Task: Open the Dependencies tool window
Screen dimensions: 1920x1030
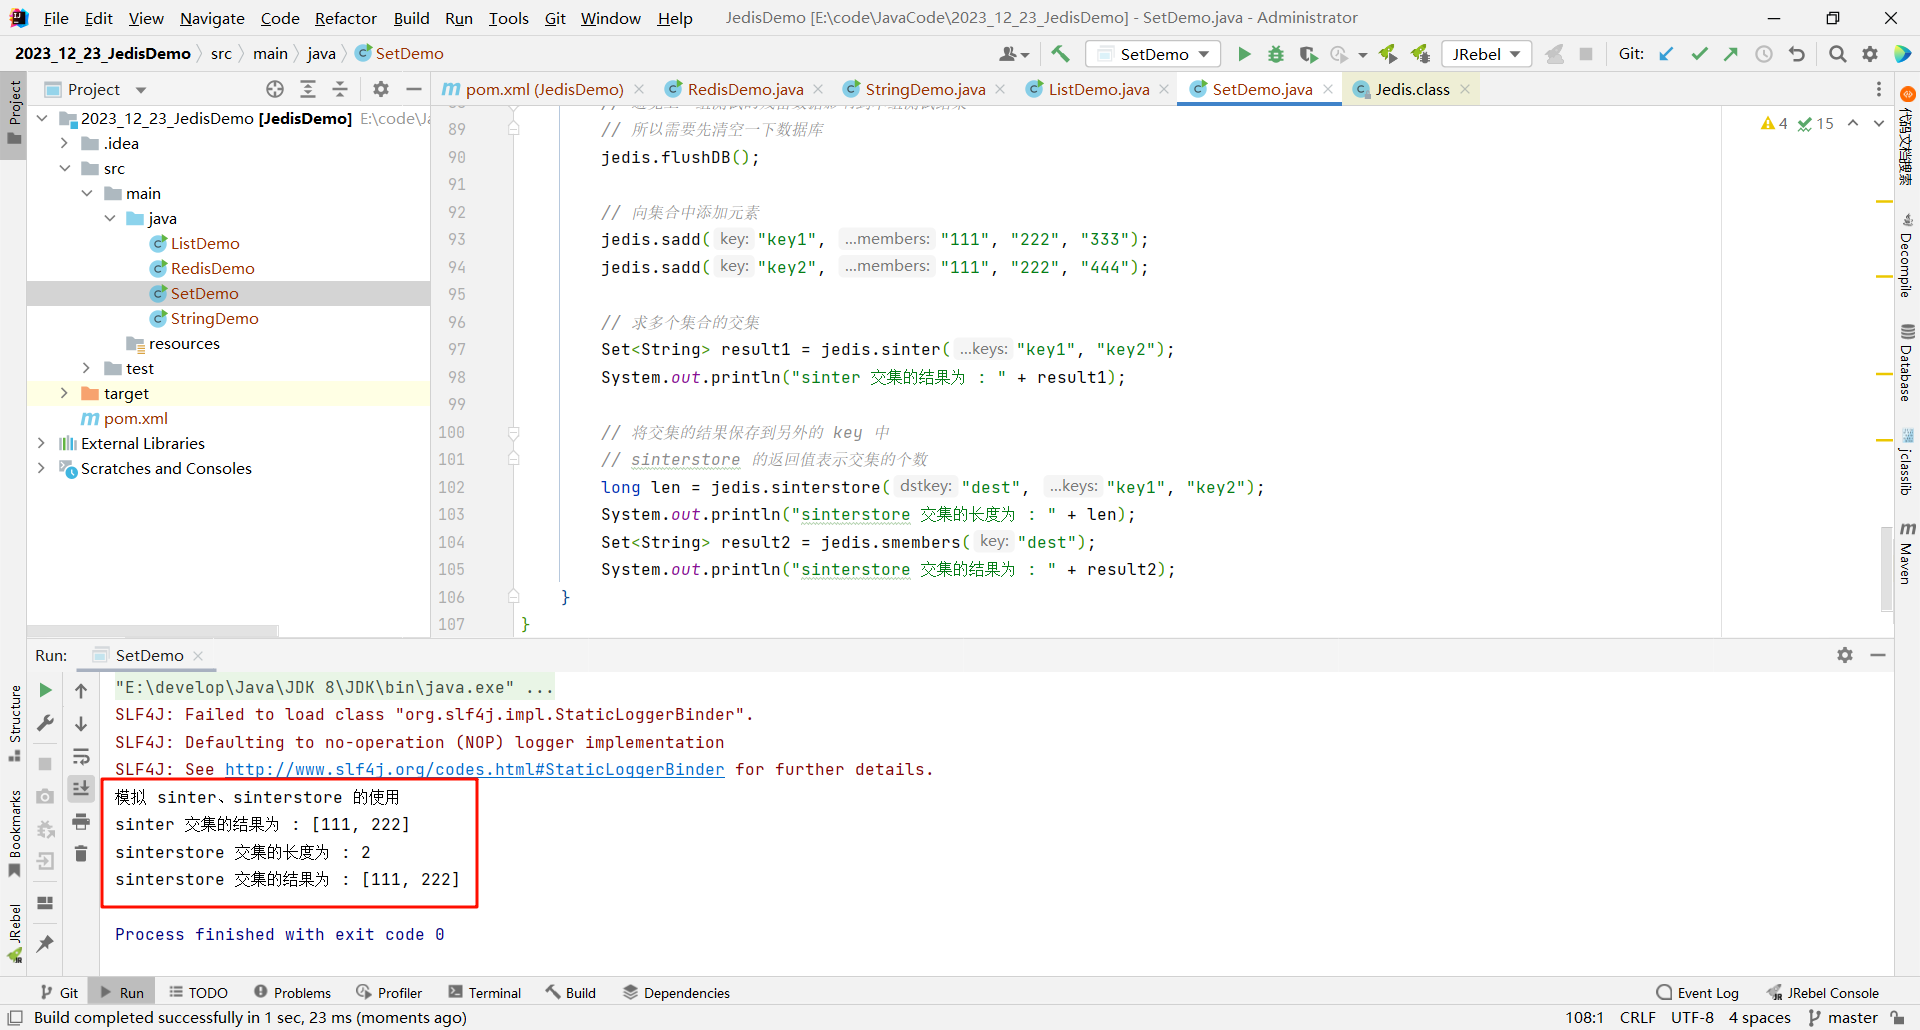Action: point(676,992)
